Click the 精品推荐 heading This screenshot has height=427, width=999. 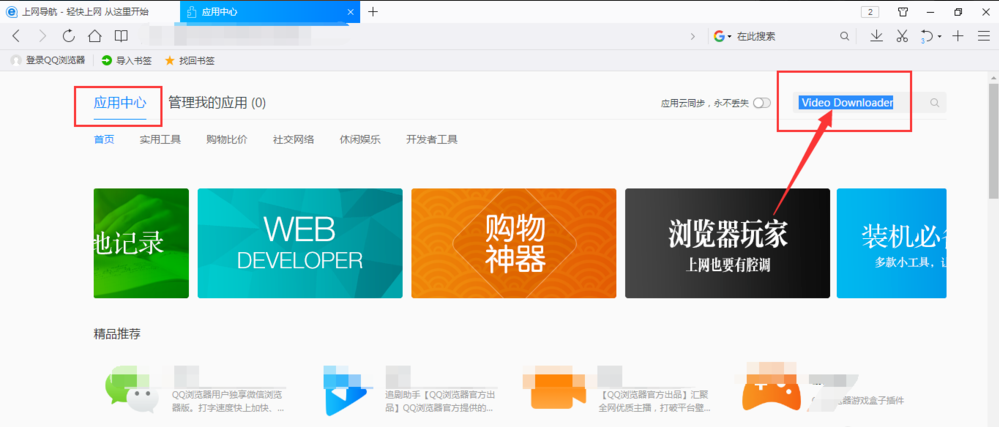[117, 333]
